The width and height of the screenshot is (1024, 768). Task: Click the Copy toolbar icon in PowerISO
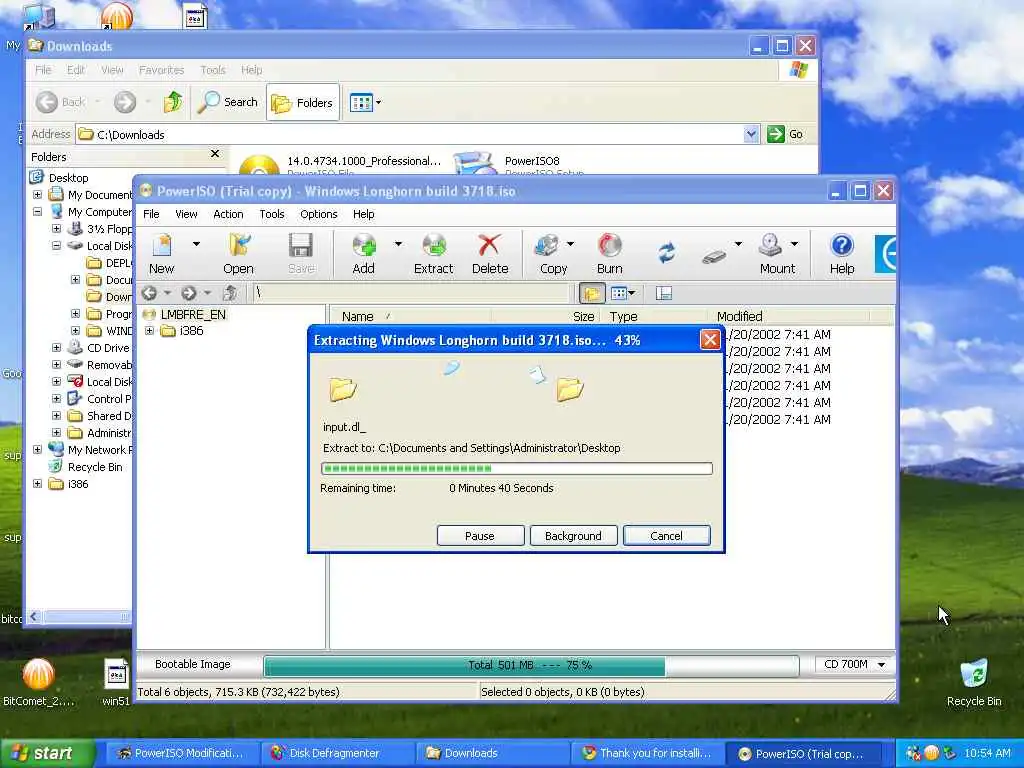coord(552,254)
